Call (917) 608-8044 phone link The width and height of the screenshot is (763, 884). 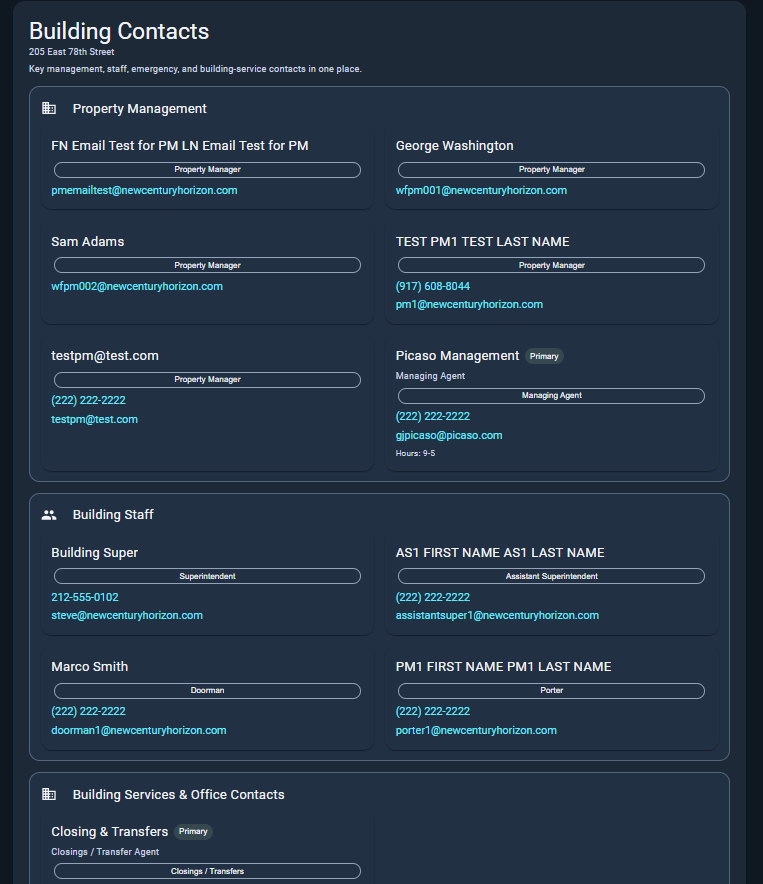click(433, 286)
